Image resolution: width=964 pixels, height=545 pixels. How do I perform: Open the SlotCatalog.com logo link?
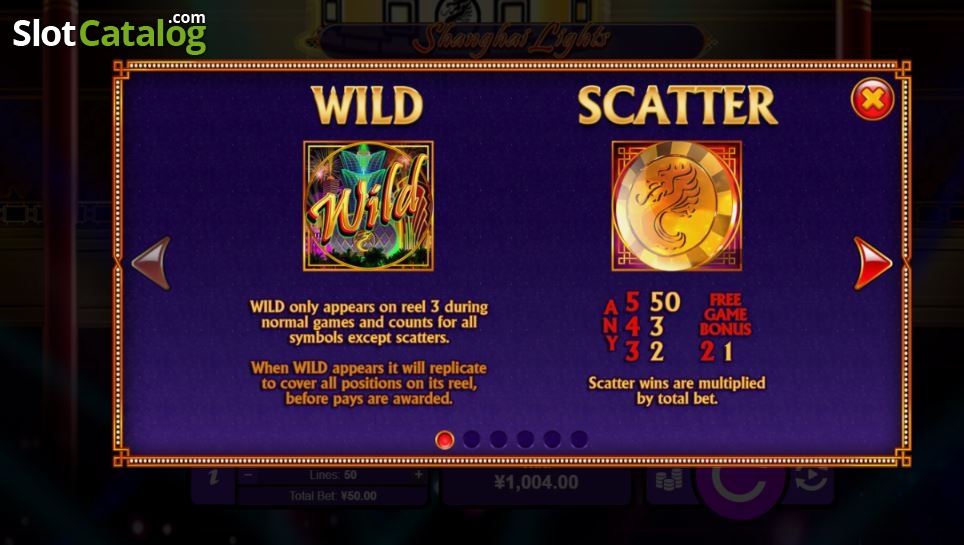(109, 33)
